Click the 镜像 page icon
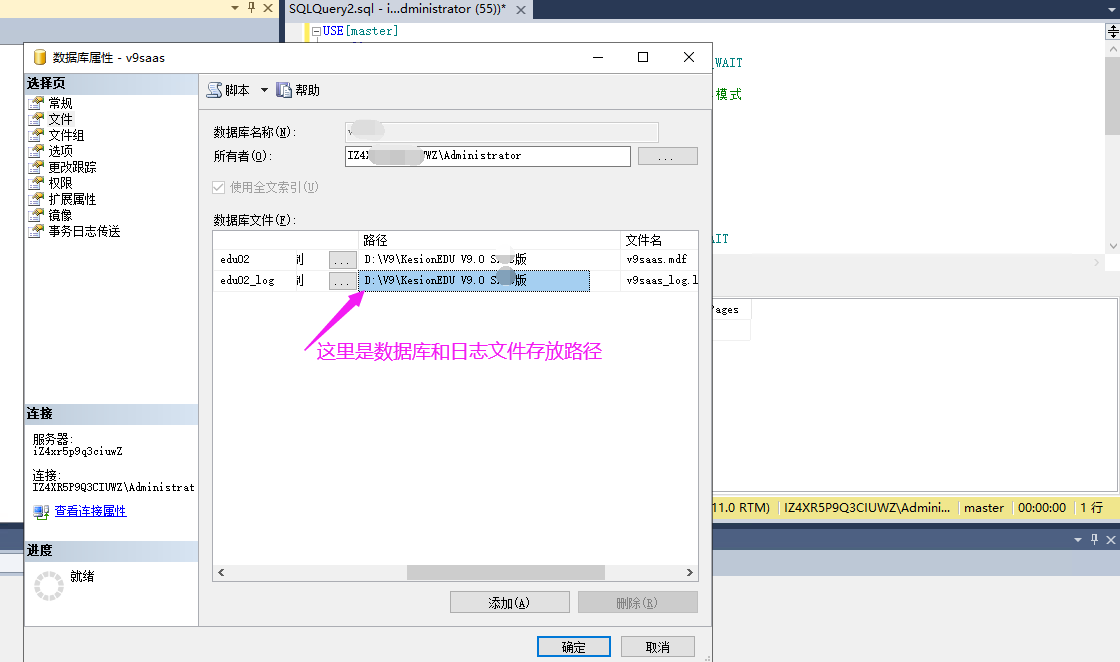1120x662 pixels. click(x=37, y=215)
